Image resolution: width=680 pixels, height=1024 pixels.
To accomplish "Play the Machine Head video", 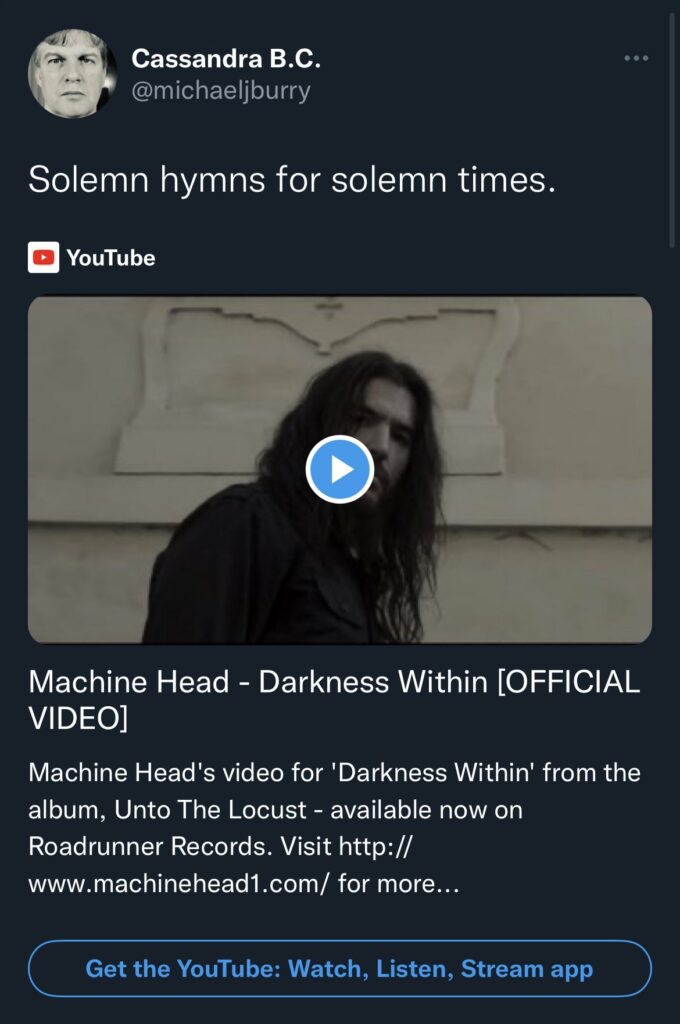I will point(340,469).
